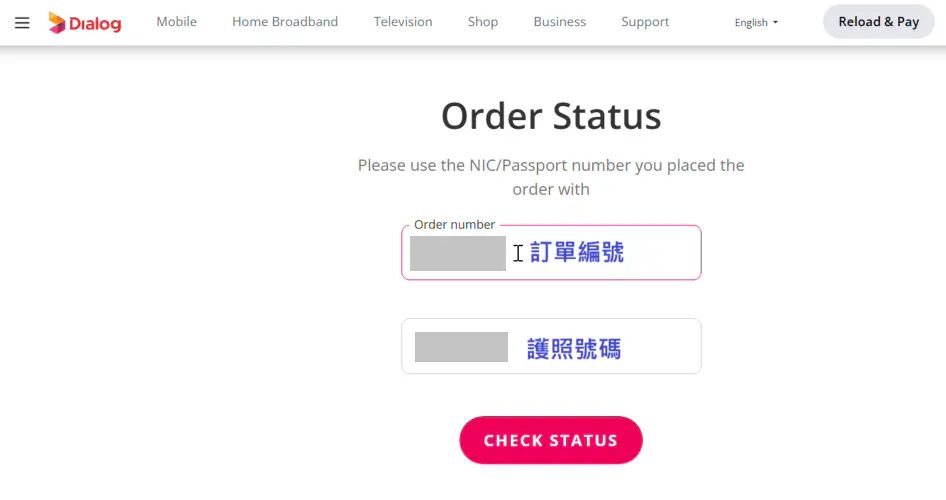Expand the English language dropdown
This screenshot has height=500, width=946.
point(756,22)
